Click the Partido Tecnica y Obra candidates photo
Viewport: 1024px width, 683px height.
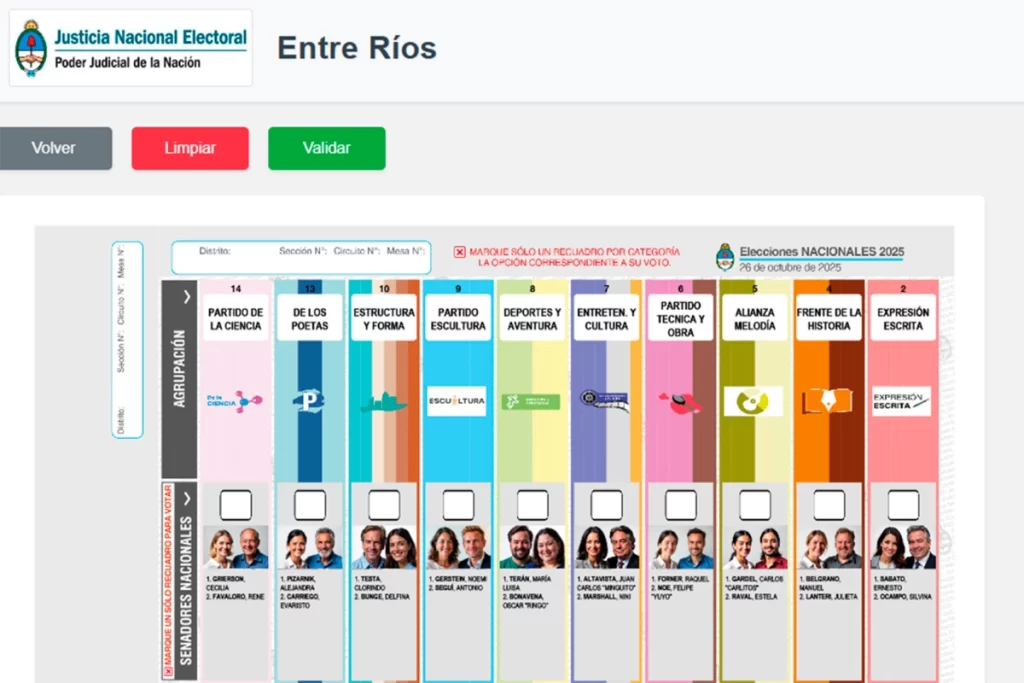tap(681, 548)
